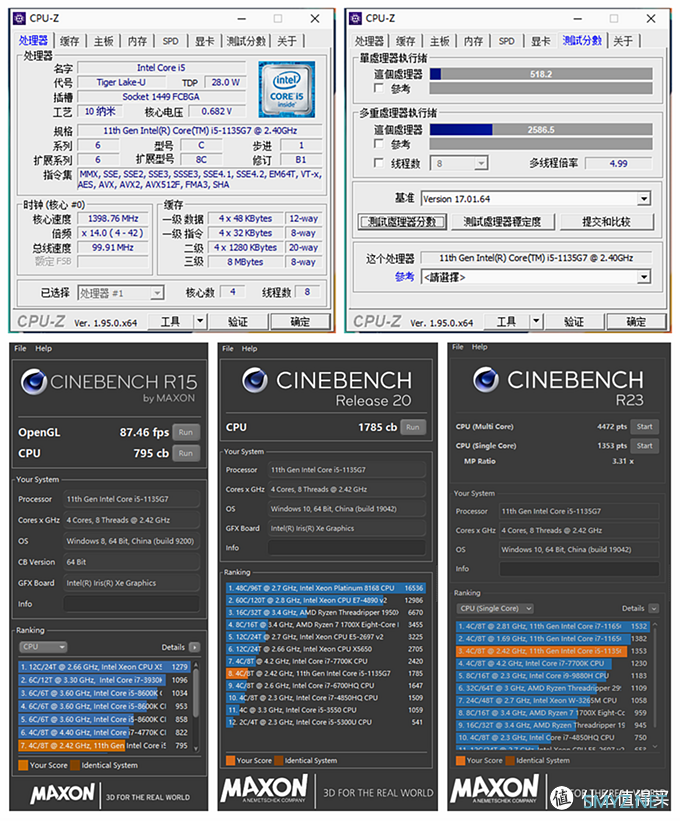Toggle the multi-thread 參考 checkbox
This screenshot has width=680, height=821.
(x=378, y=143)
